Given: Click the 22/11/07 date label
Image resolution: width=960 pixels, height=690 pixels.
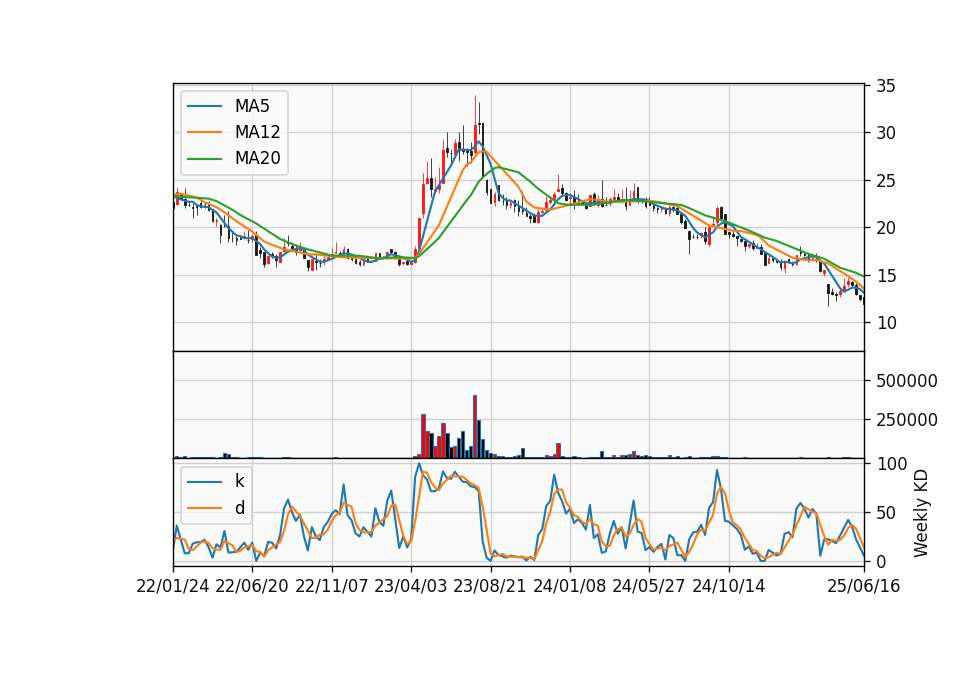Looking at the screenshot, I should click(332, 587).
